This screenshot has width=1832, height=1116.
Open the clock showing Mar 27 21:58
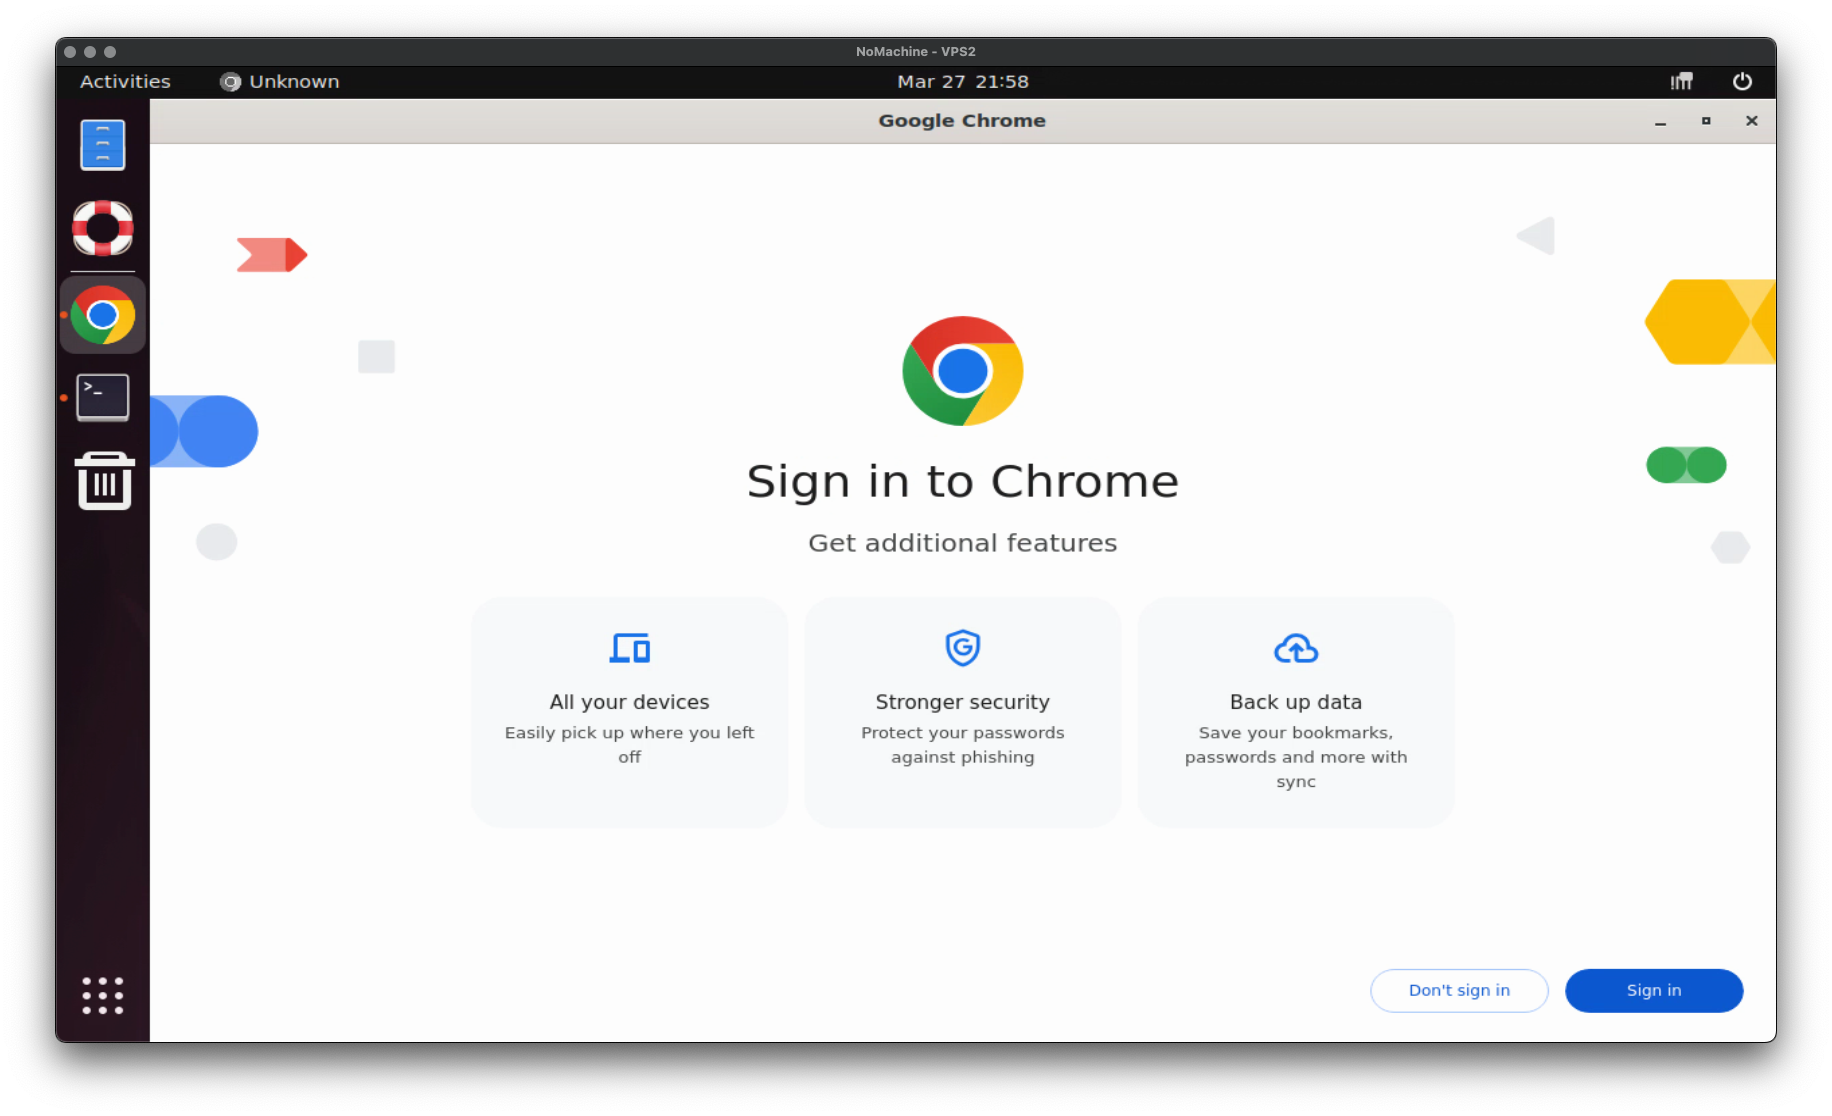pos(962,82)
